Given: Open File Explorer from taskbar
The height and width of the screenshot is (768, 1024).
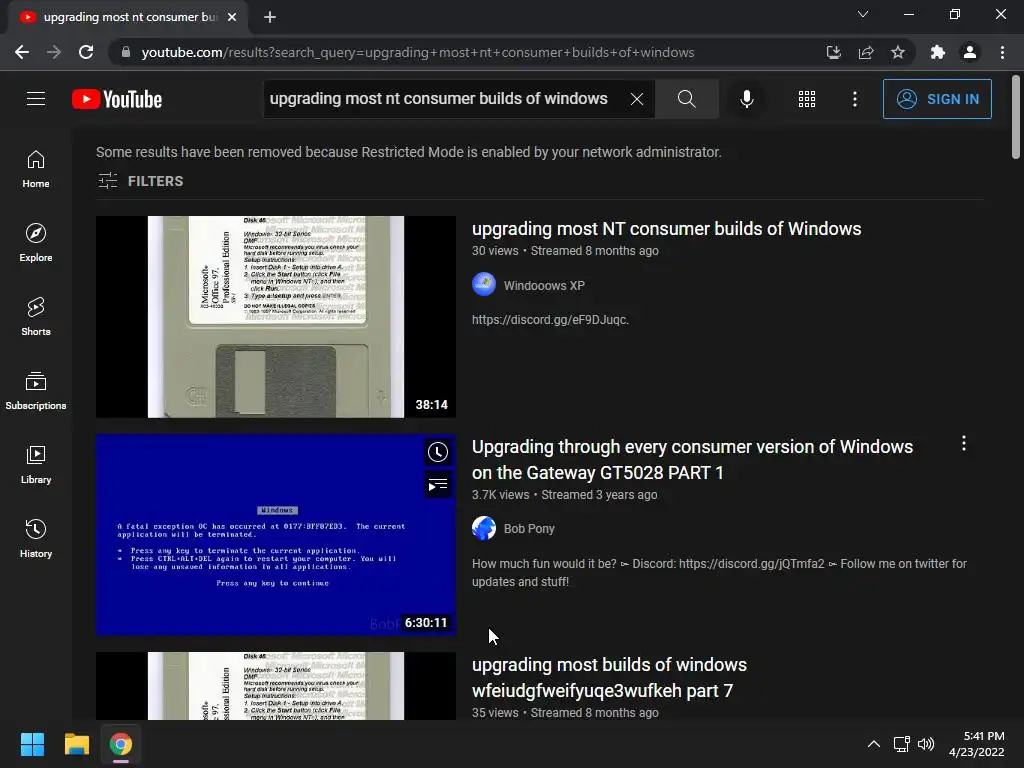Looking at the screenshot, I should click(76, 744).
